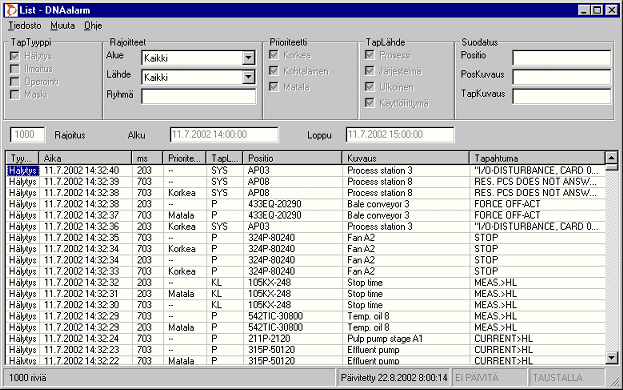
Task: Select the highlighted Hälytys row at 14:32:40
Action: pos(306,171)
